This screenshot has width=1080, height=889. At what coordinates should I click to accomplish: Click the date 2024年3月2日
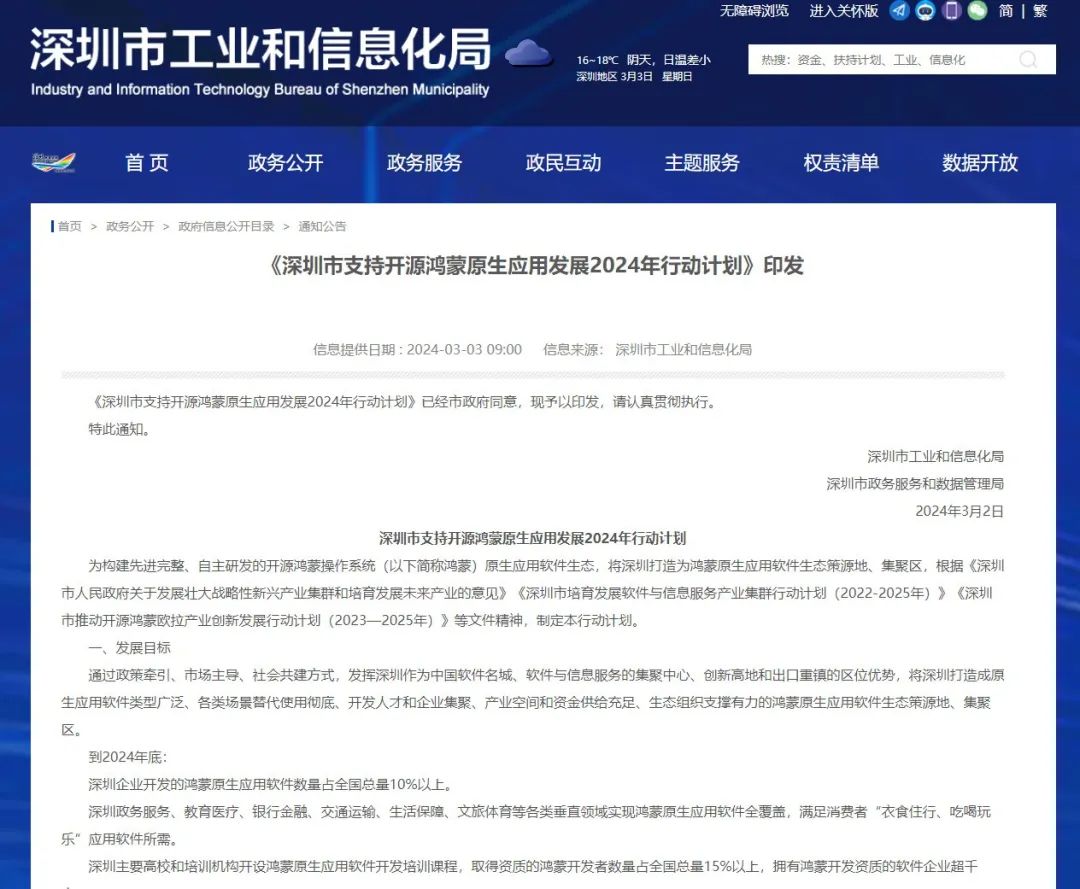click(x=959, y=511)
